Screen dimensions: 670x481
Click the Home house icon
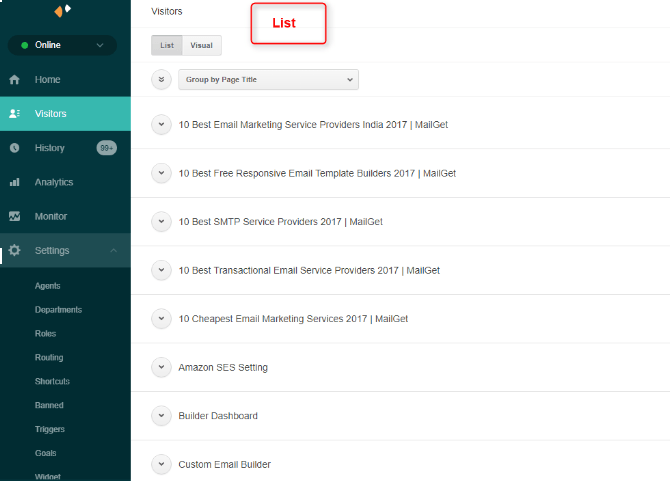pyautogui.click(x=15, y=79)
